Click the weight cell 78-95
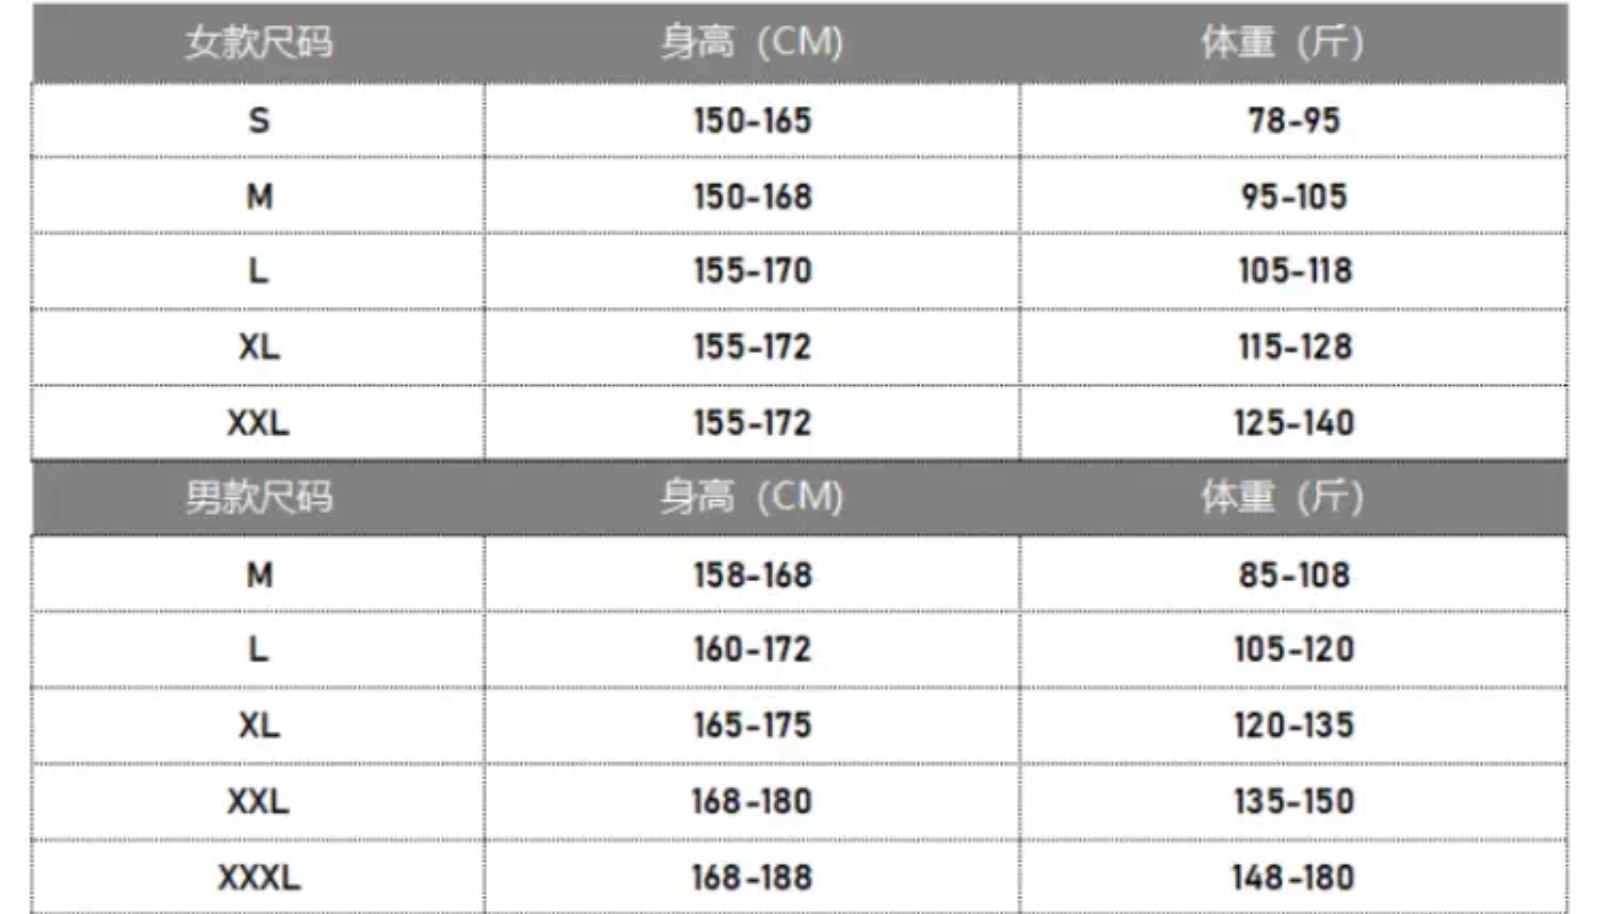1600x914 pixels. [x=1293, y=120]
